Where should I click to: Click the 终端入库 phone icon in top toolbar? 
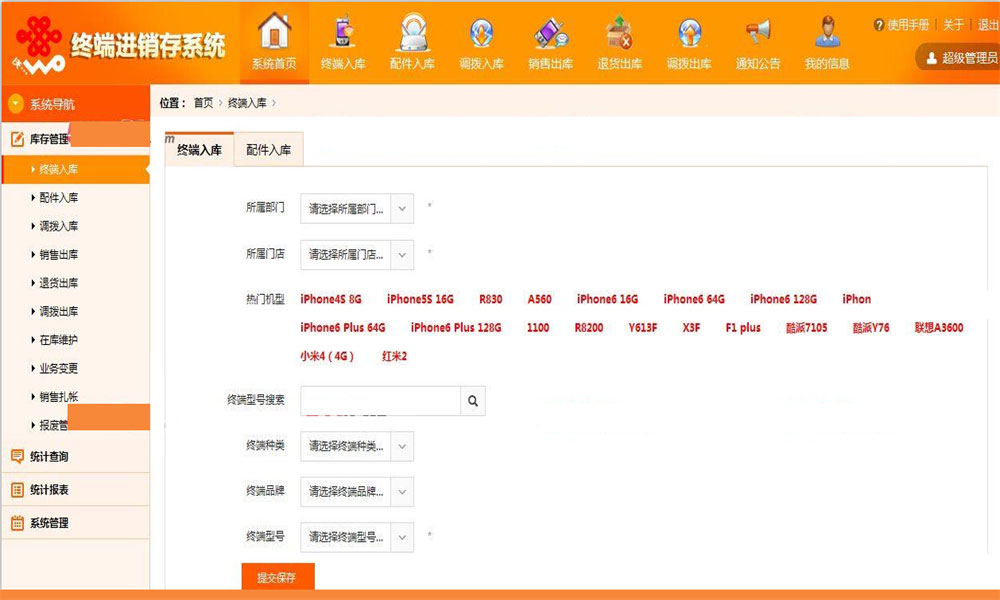pyautogui.click(x=343, y=34)
